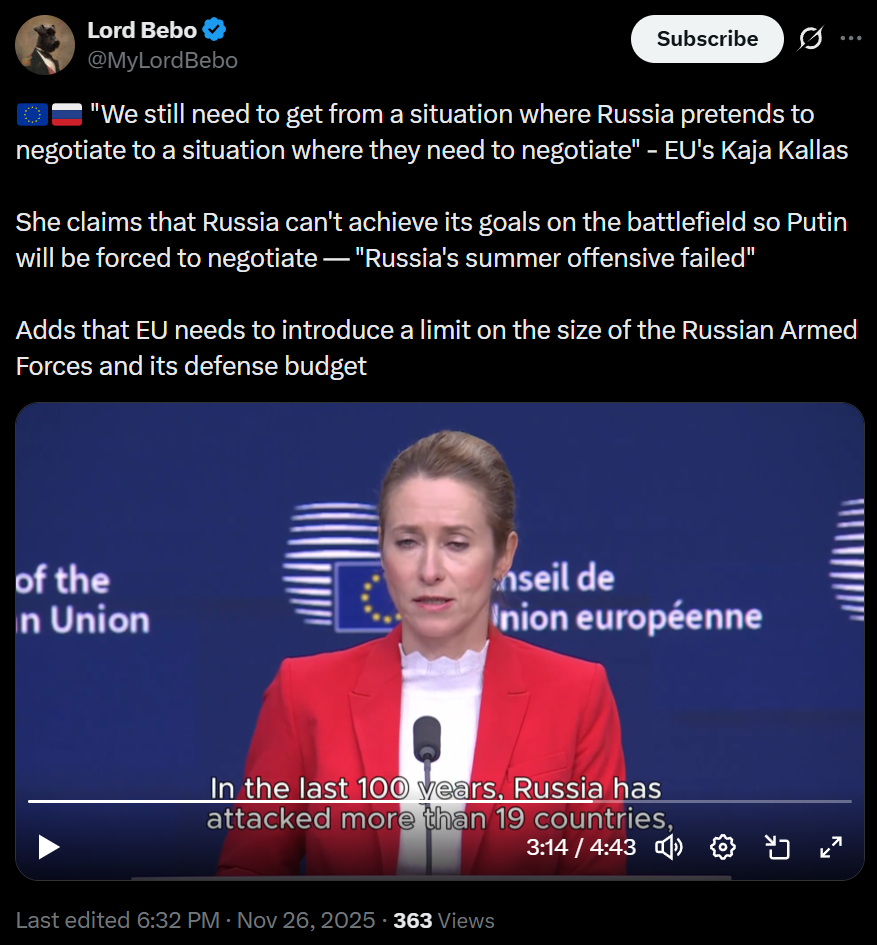Open Lord Bebo's profile avatar
This screenshot has height=945, width=877.
[45, 45]
